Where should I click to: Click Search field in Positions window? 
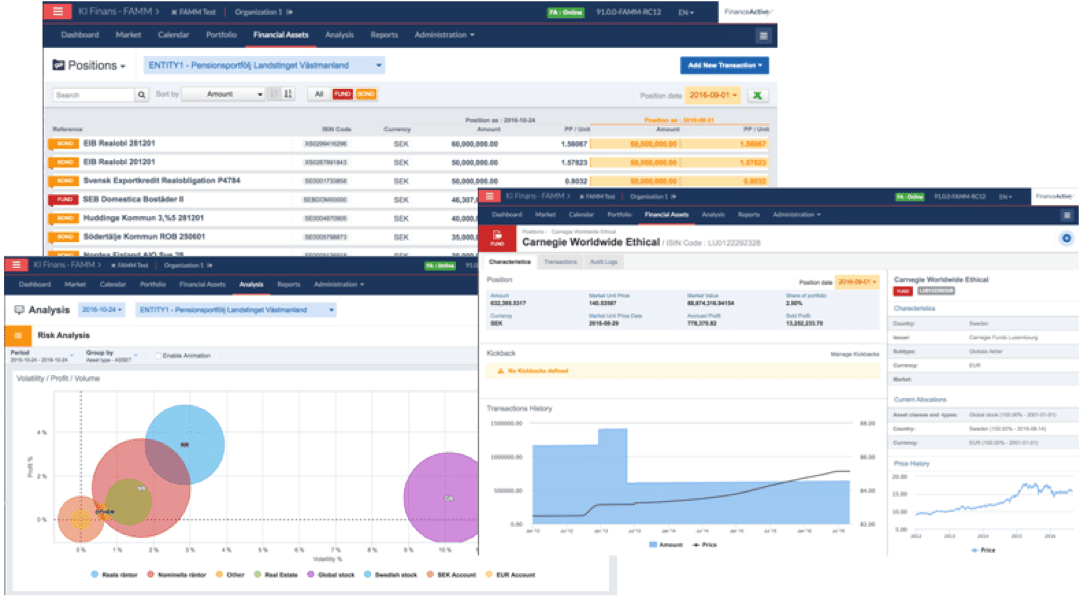click(93, 95)
